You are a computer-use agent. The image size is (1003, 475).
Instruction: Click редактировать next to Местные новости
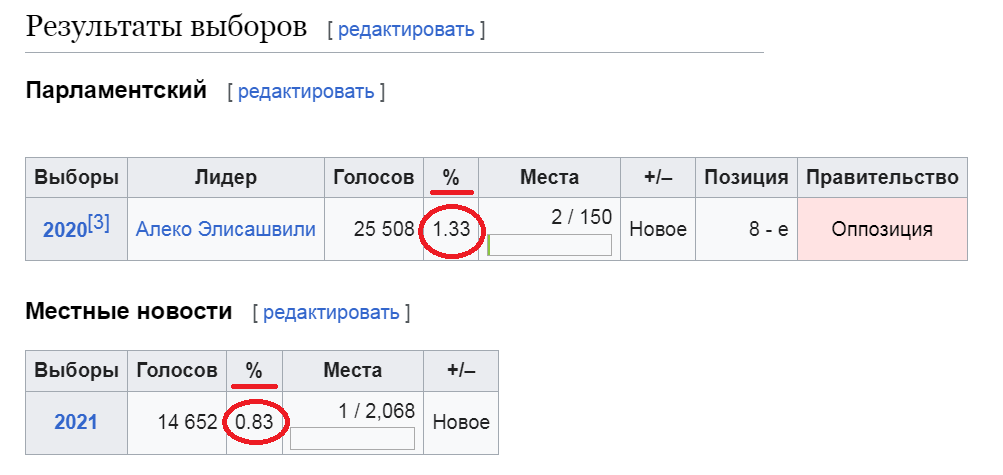(331, 313)
